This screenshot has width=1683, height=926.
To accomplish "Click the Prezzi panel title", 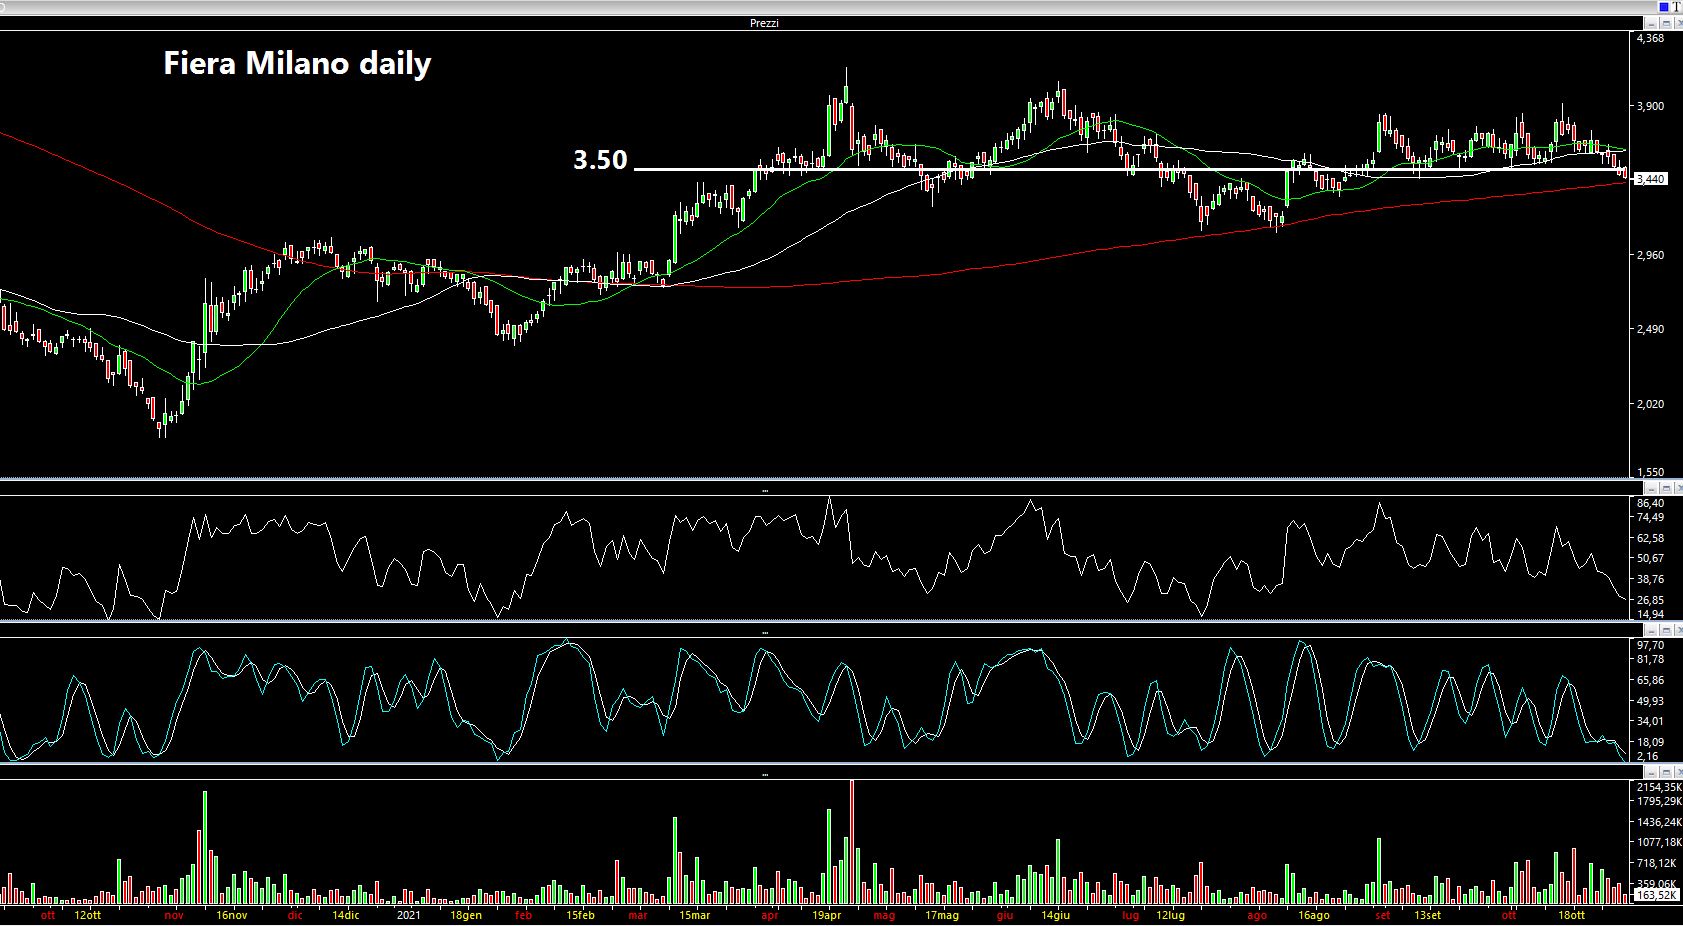I will click(764, 23).
